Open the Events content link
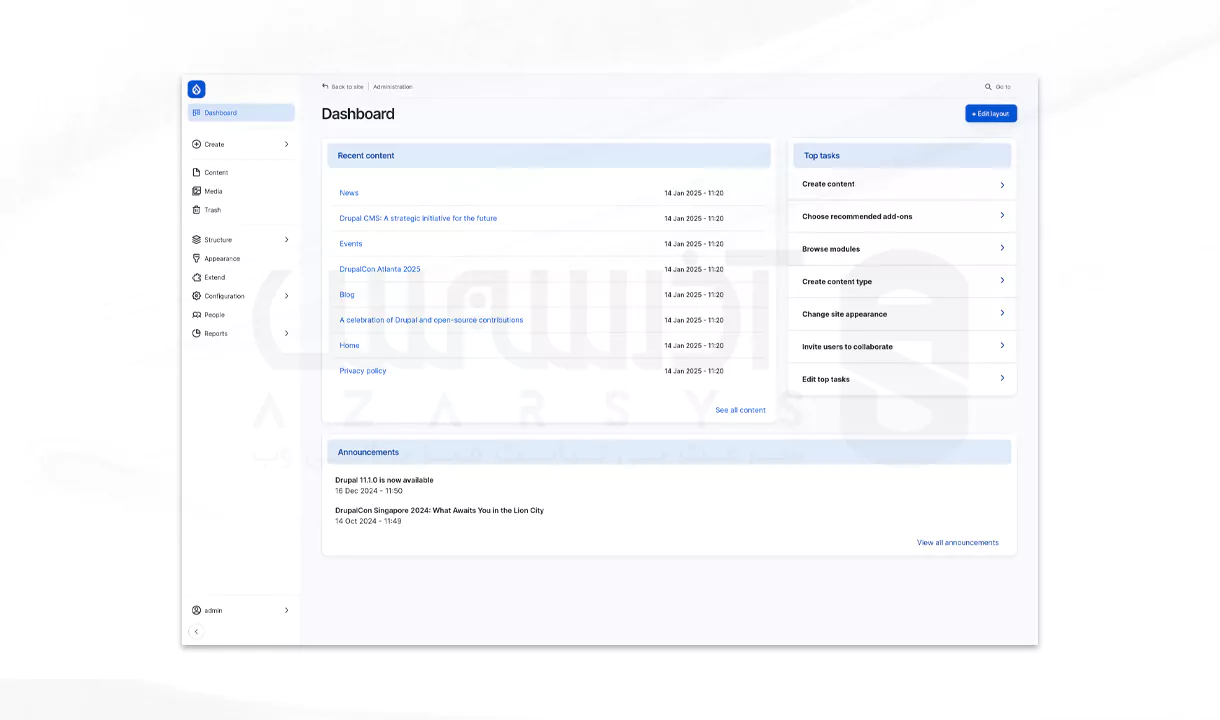 [x=351, y=244]
